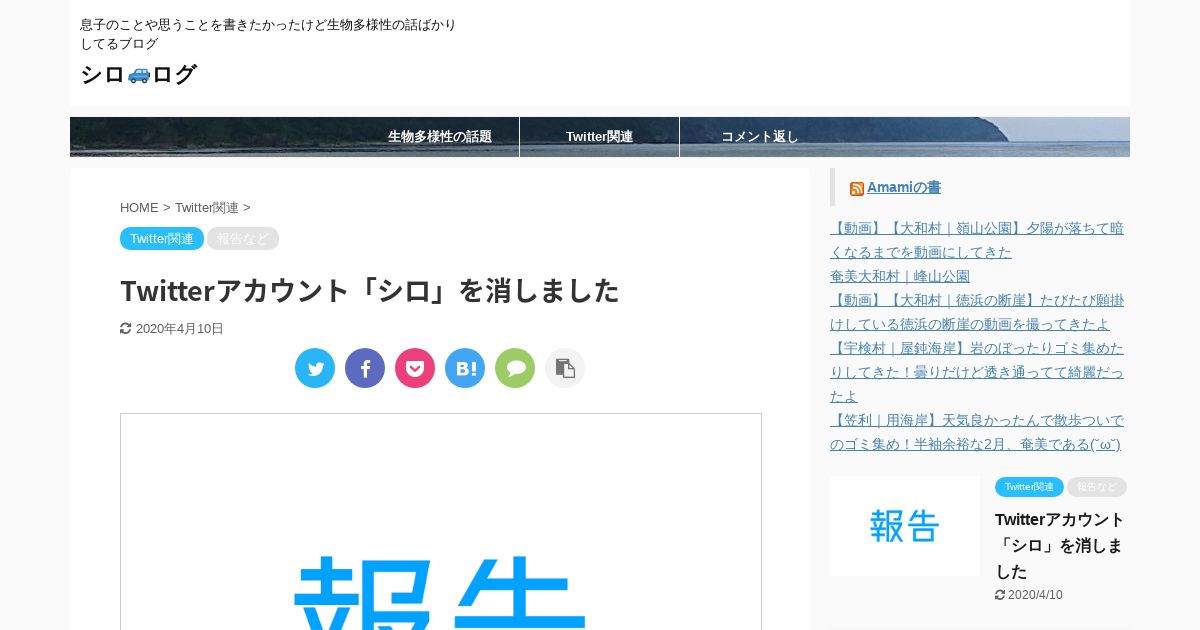Click the main article 報告 featured image
Viewport: 1200px width, 630px height.
click(x=441, y=522)
